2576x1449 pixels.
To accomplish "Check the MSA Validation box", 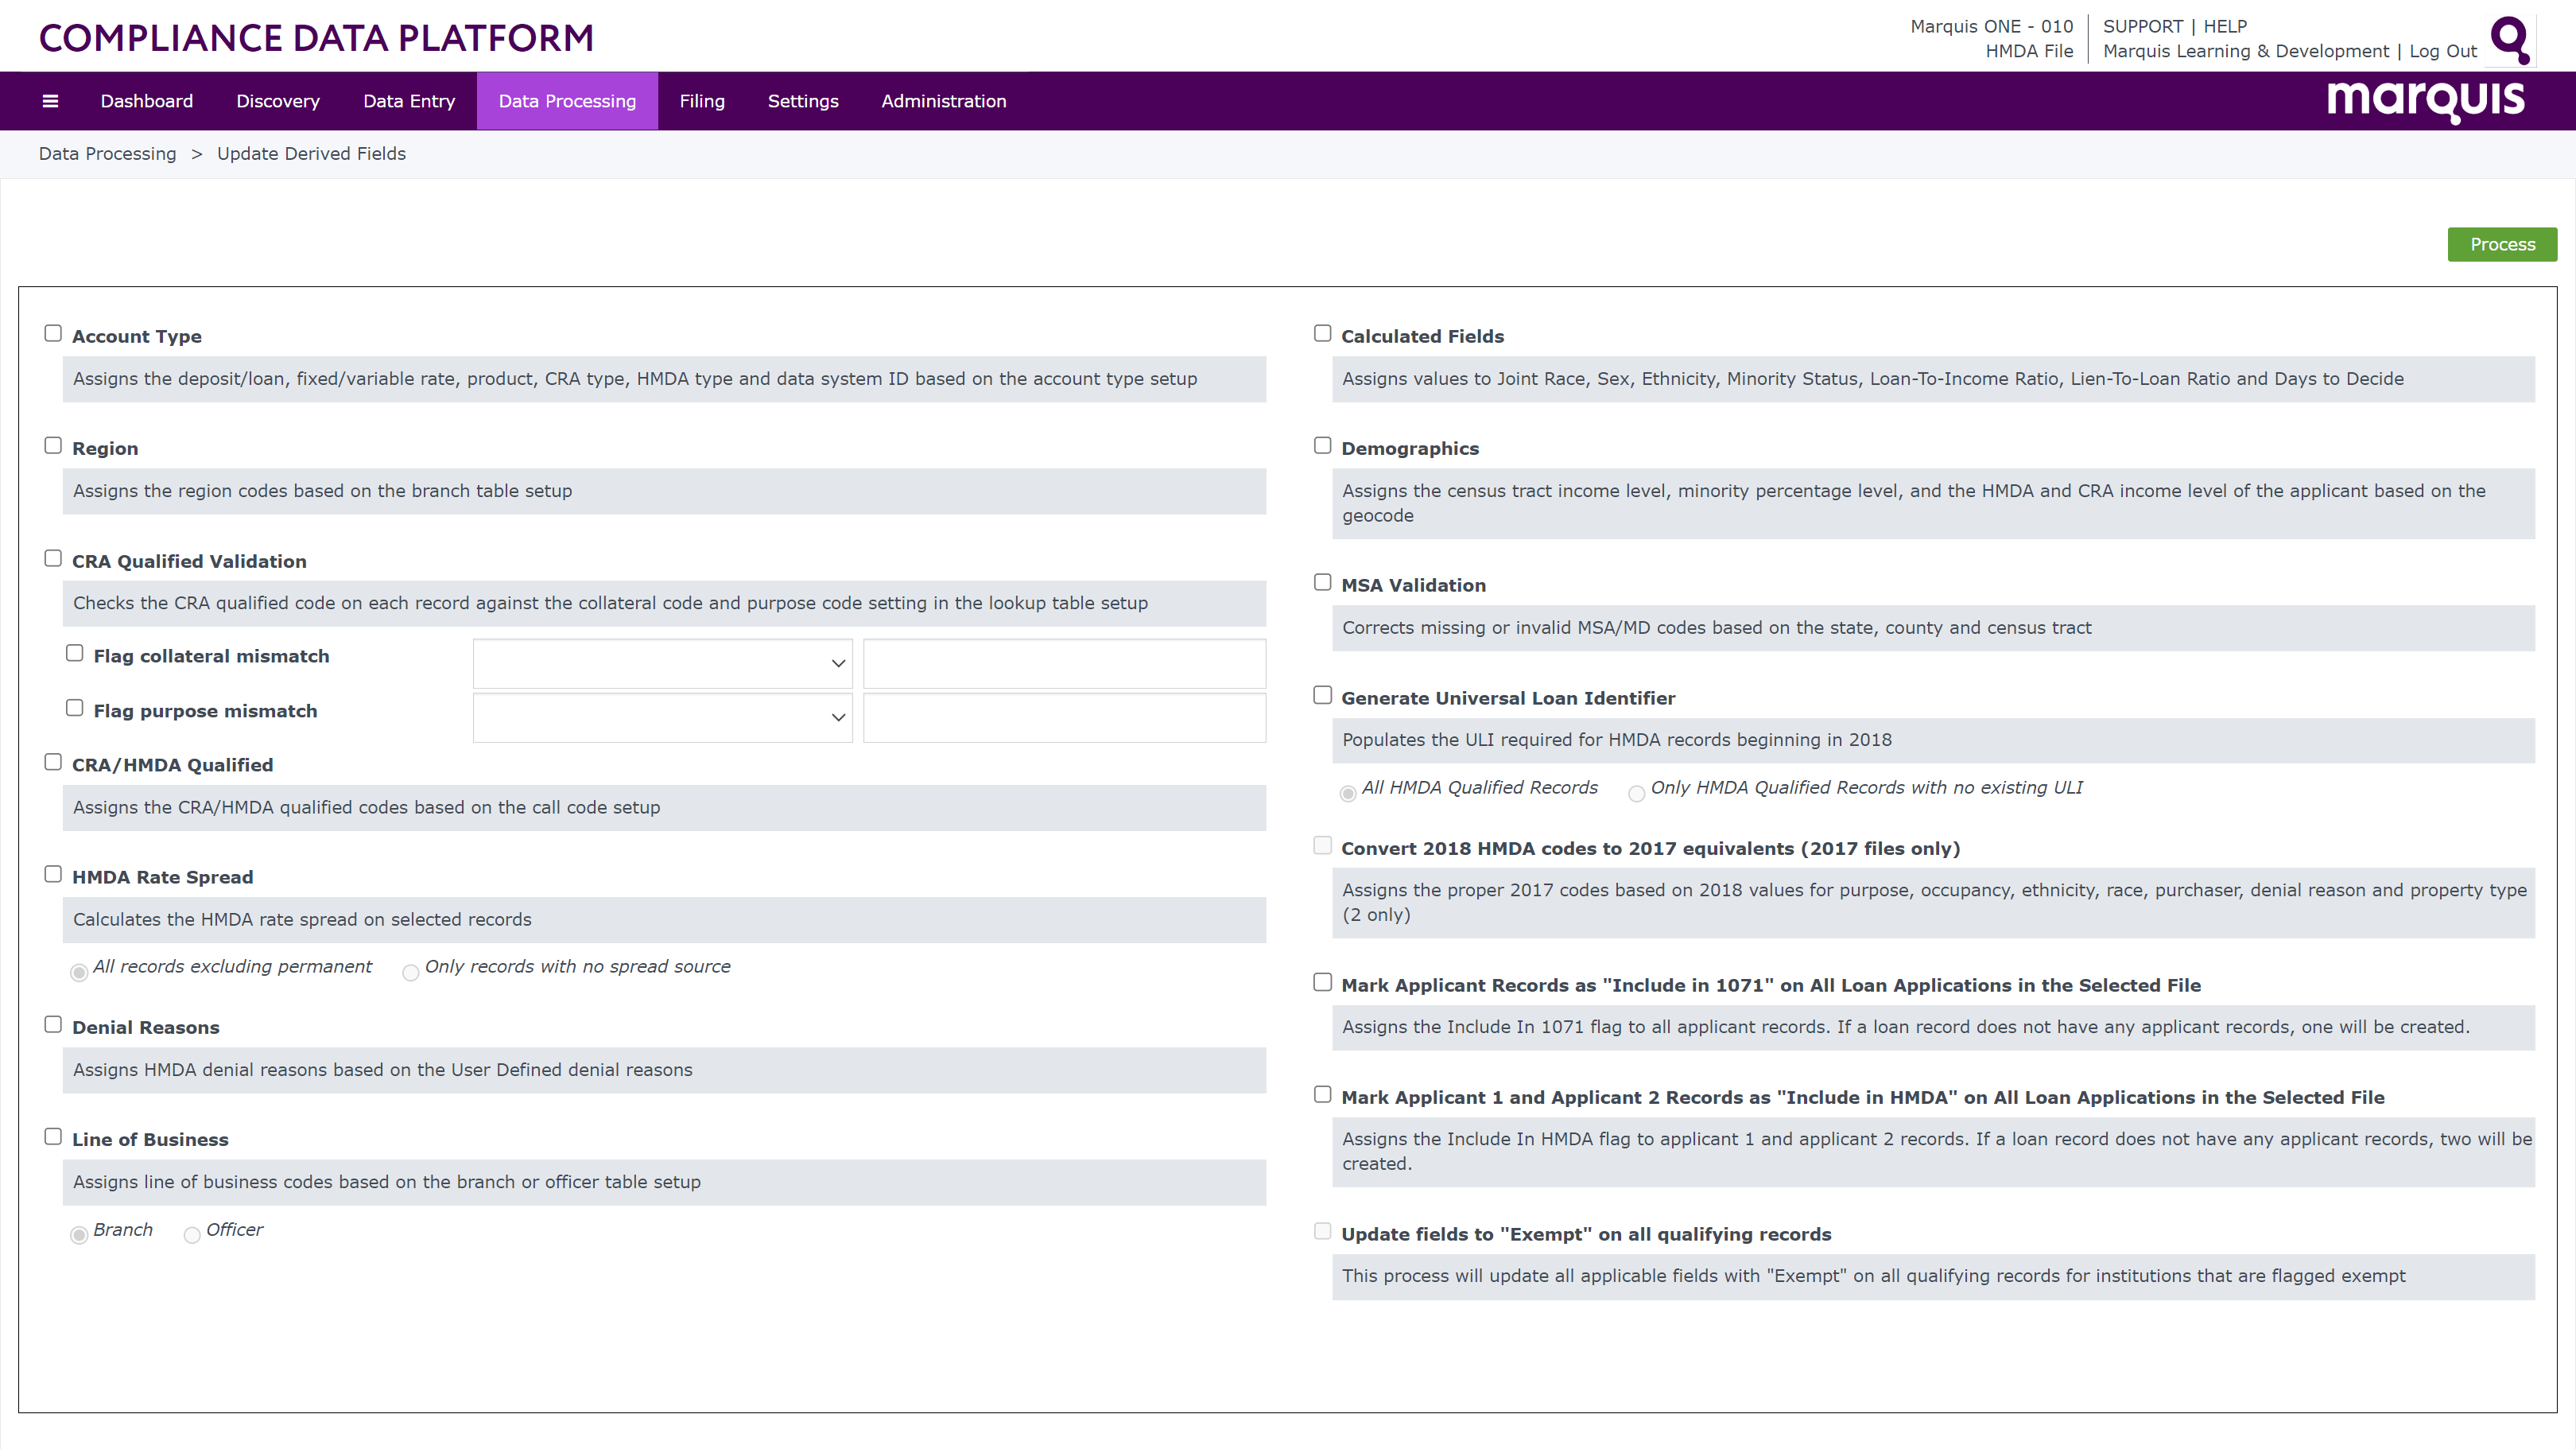I will (1322, 581).
